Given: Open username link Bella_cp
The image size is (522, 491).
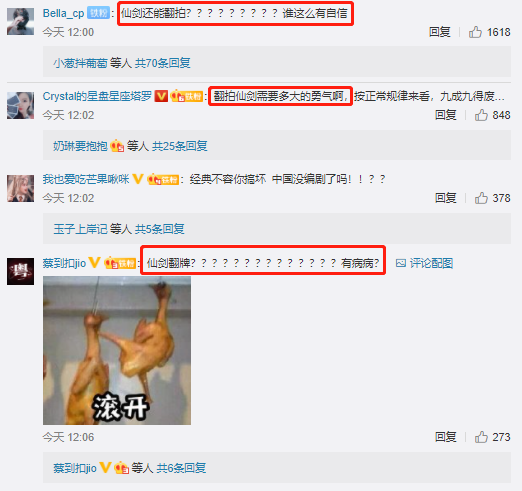Looking at the screenshot, I should (63, 13).
